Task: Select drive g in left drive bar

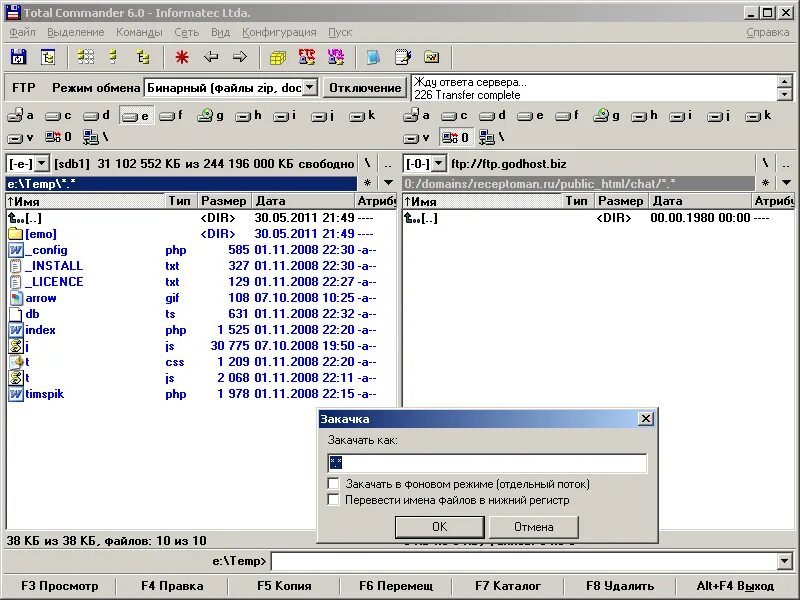Action: point(211,116)
